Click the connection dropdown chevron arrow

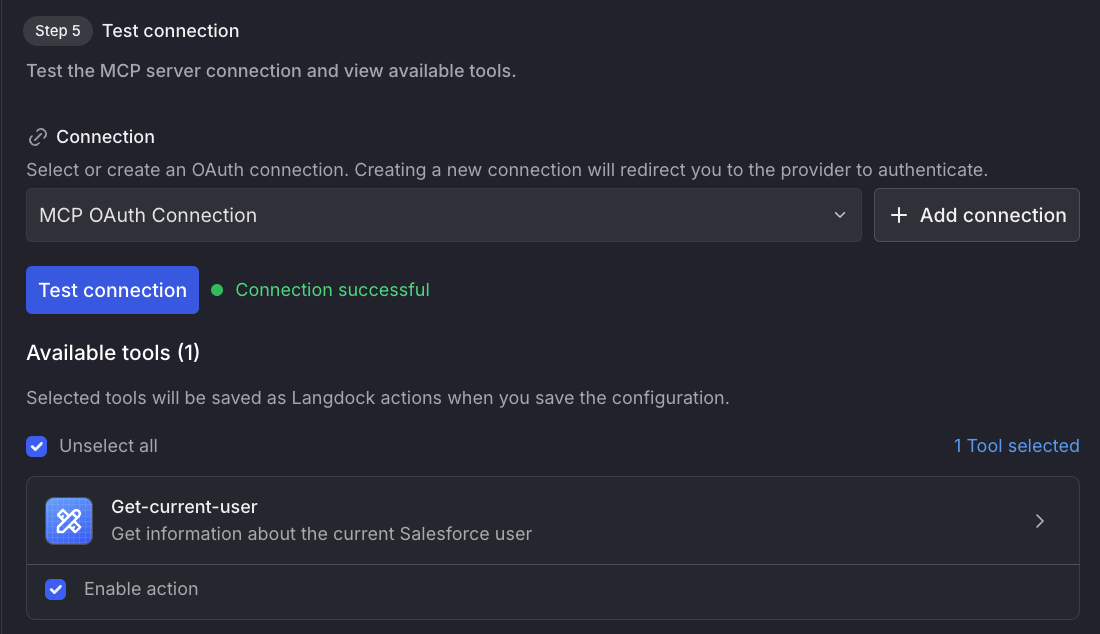click(x=841, y=214)
